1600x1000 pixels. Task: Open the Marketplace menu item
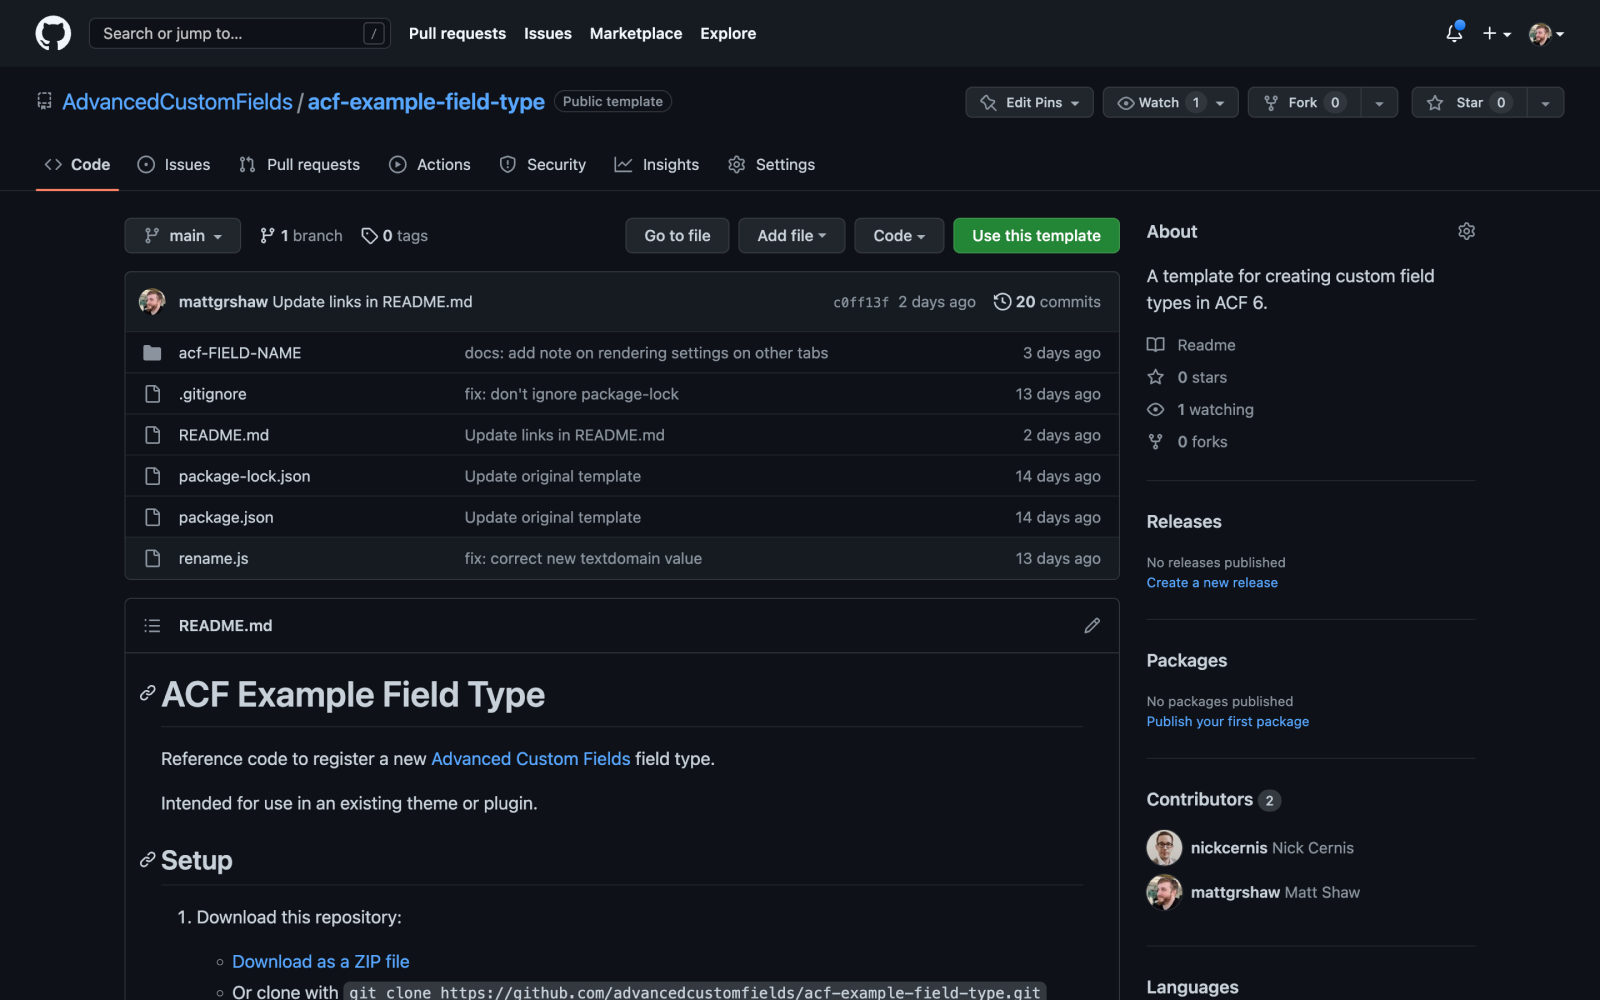tap(636, 33)
